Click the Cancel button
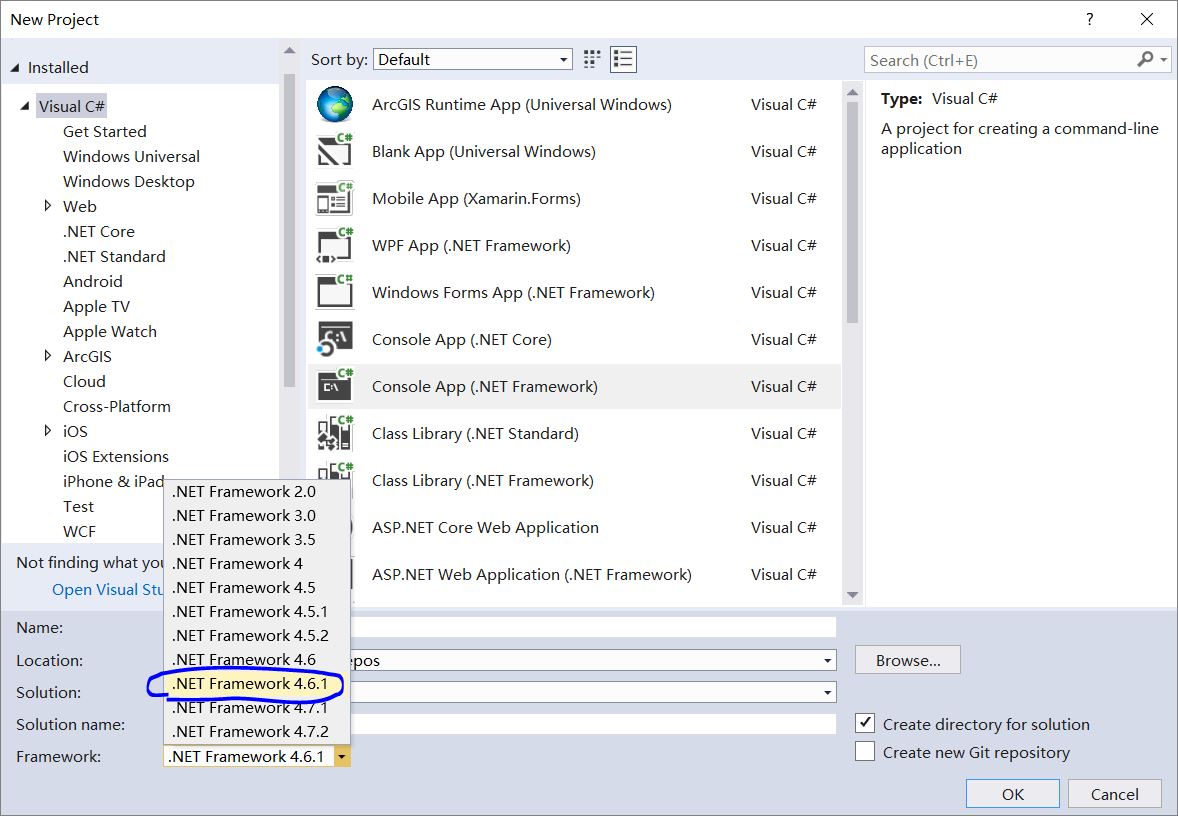Viewport: 1178px width, 816px height. (x=1115, y=794)
